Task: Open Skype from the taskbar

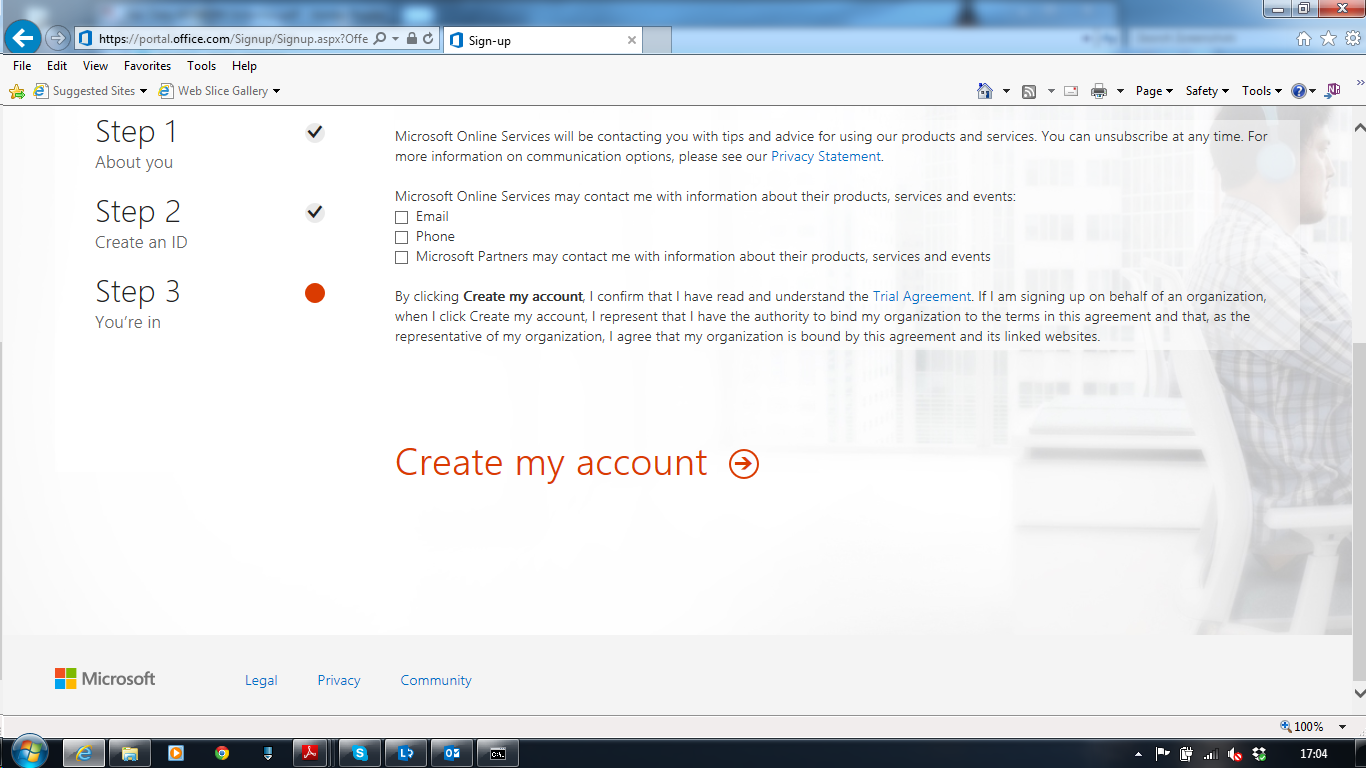Action: tap(359, 753)
